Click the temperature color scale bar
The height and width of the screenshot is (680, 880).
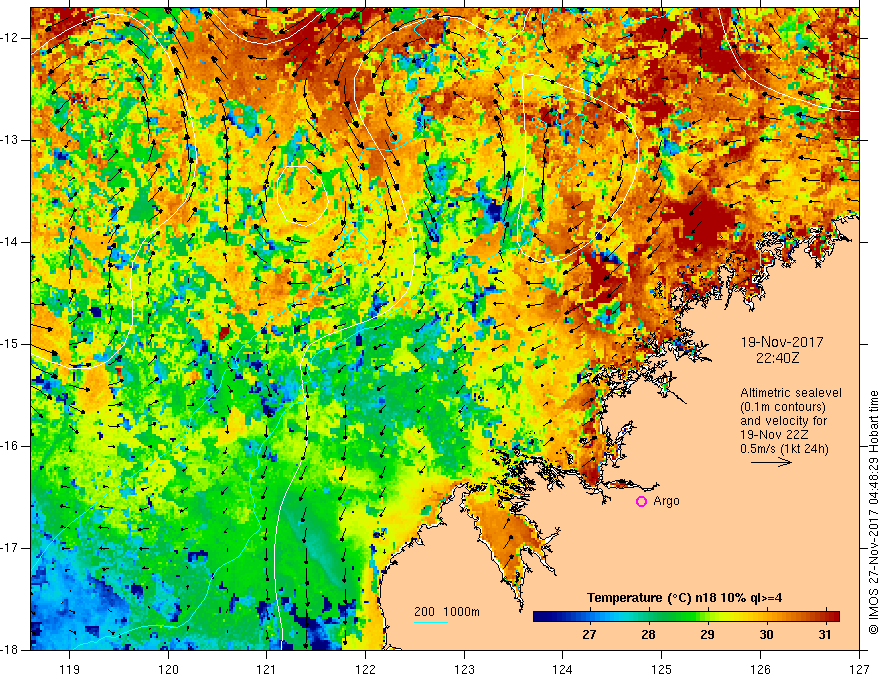[x=686, y=617]
